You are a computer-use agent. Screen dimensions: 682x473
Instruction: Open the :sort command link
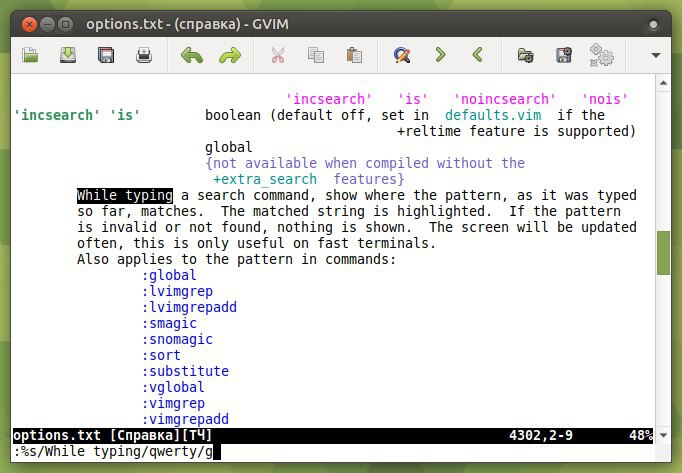point(161,356)
